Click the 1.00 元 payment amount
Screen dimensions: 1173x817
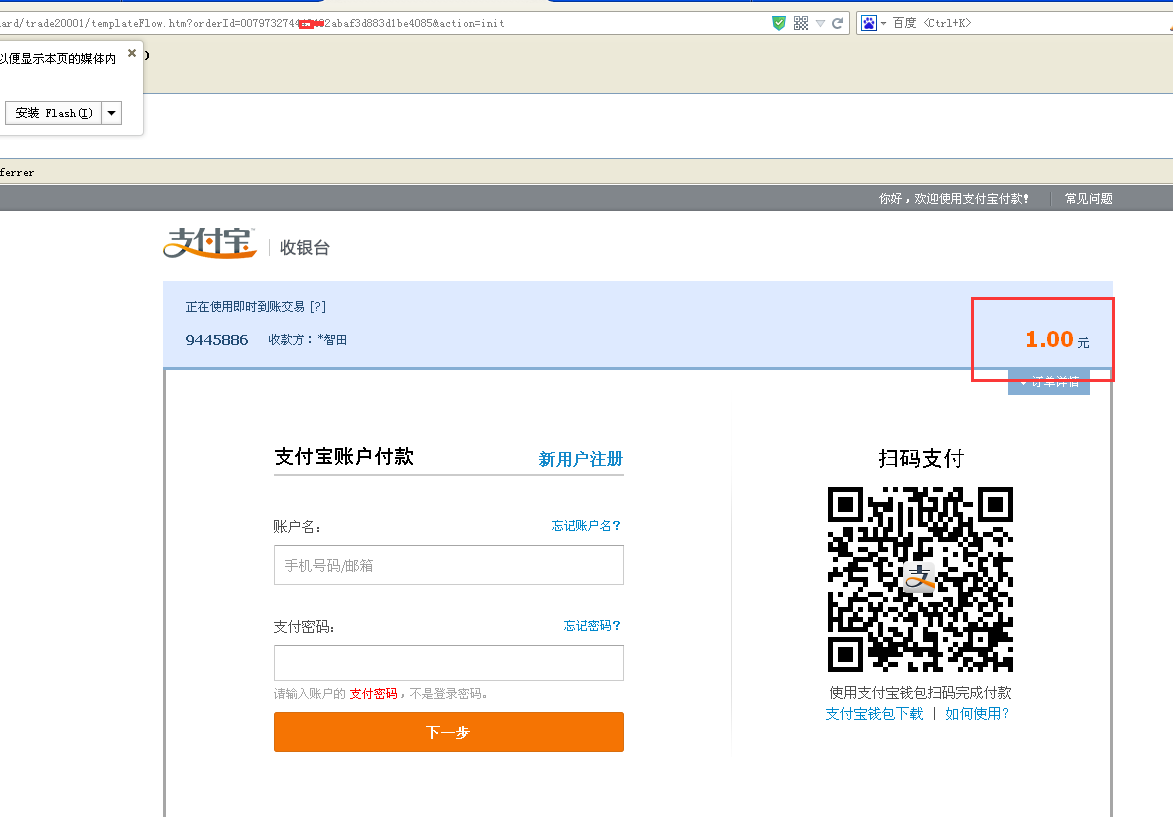(1057, 340)
